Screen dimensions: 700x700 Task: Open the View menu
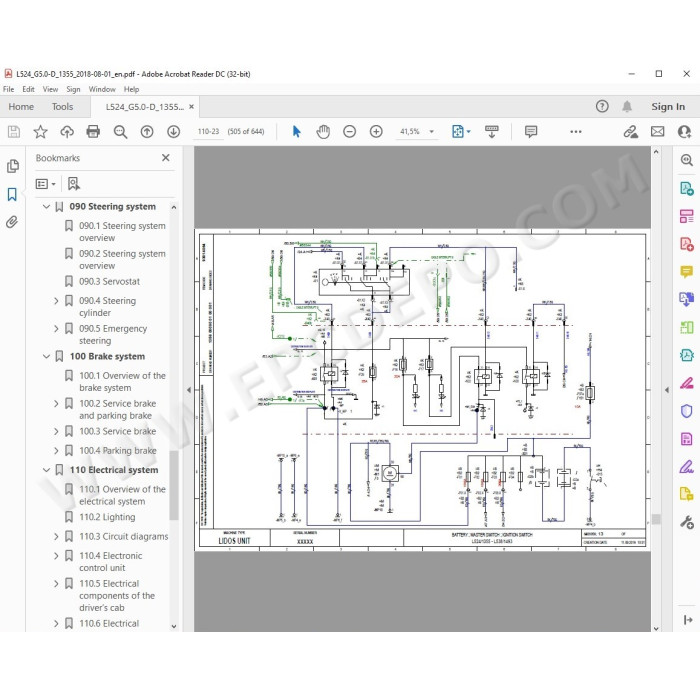click(50, 89)
